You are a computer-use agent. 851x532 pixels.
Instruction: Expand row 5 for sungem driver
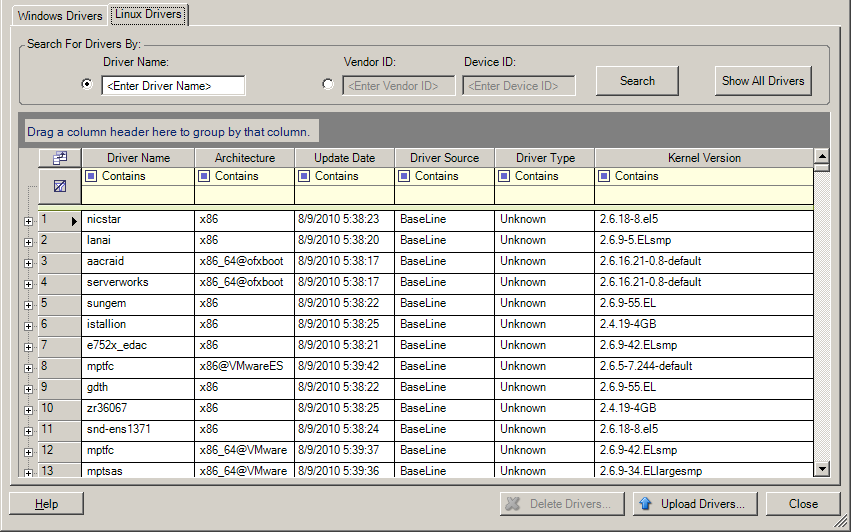point(28,304)
